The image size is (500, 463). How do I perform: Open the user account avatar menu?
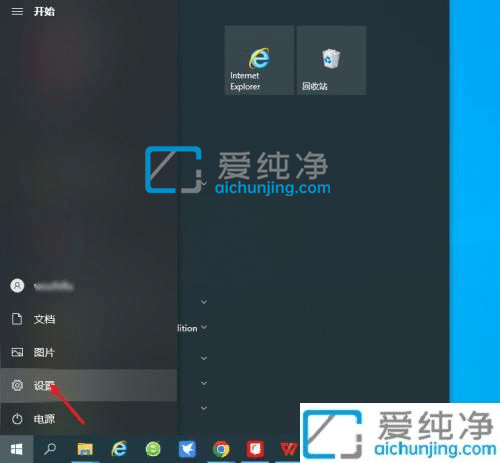17,286
